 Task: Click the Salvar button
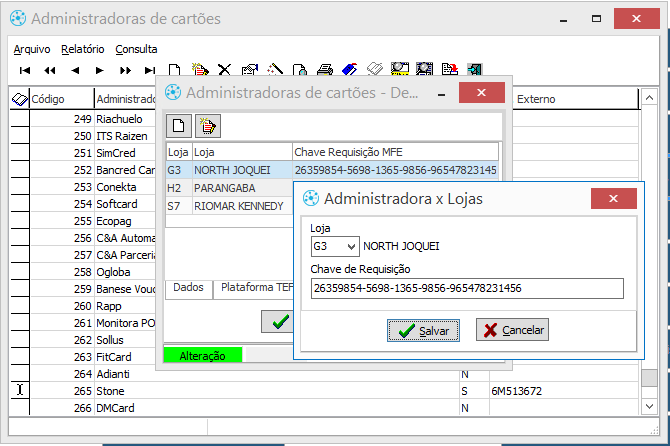(x=423, y=330)
